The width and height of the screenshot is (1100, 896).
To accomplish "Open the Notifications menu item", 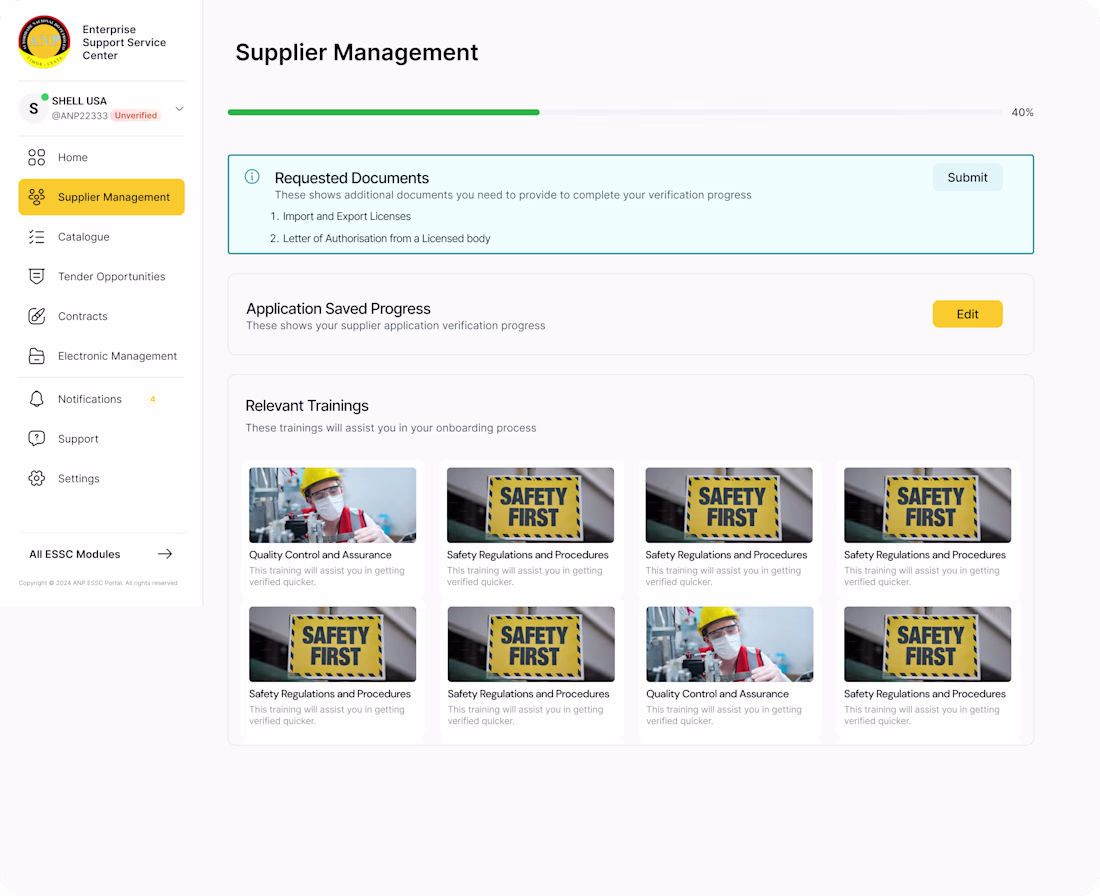I will 102,399.
